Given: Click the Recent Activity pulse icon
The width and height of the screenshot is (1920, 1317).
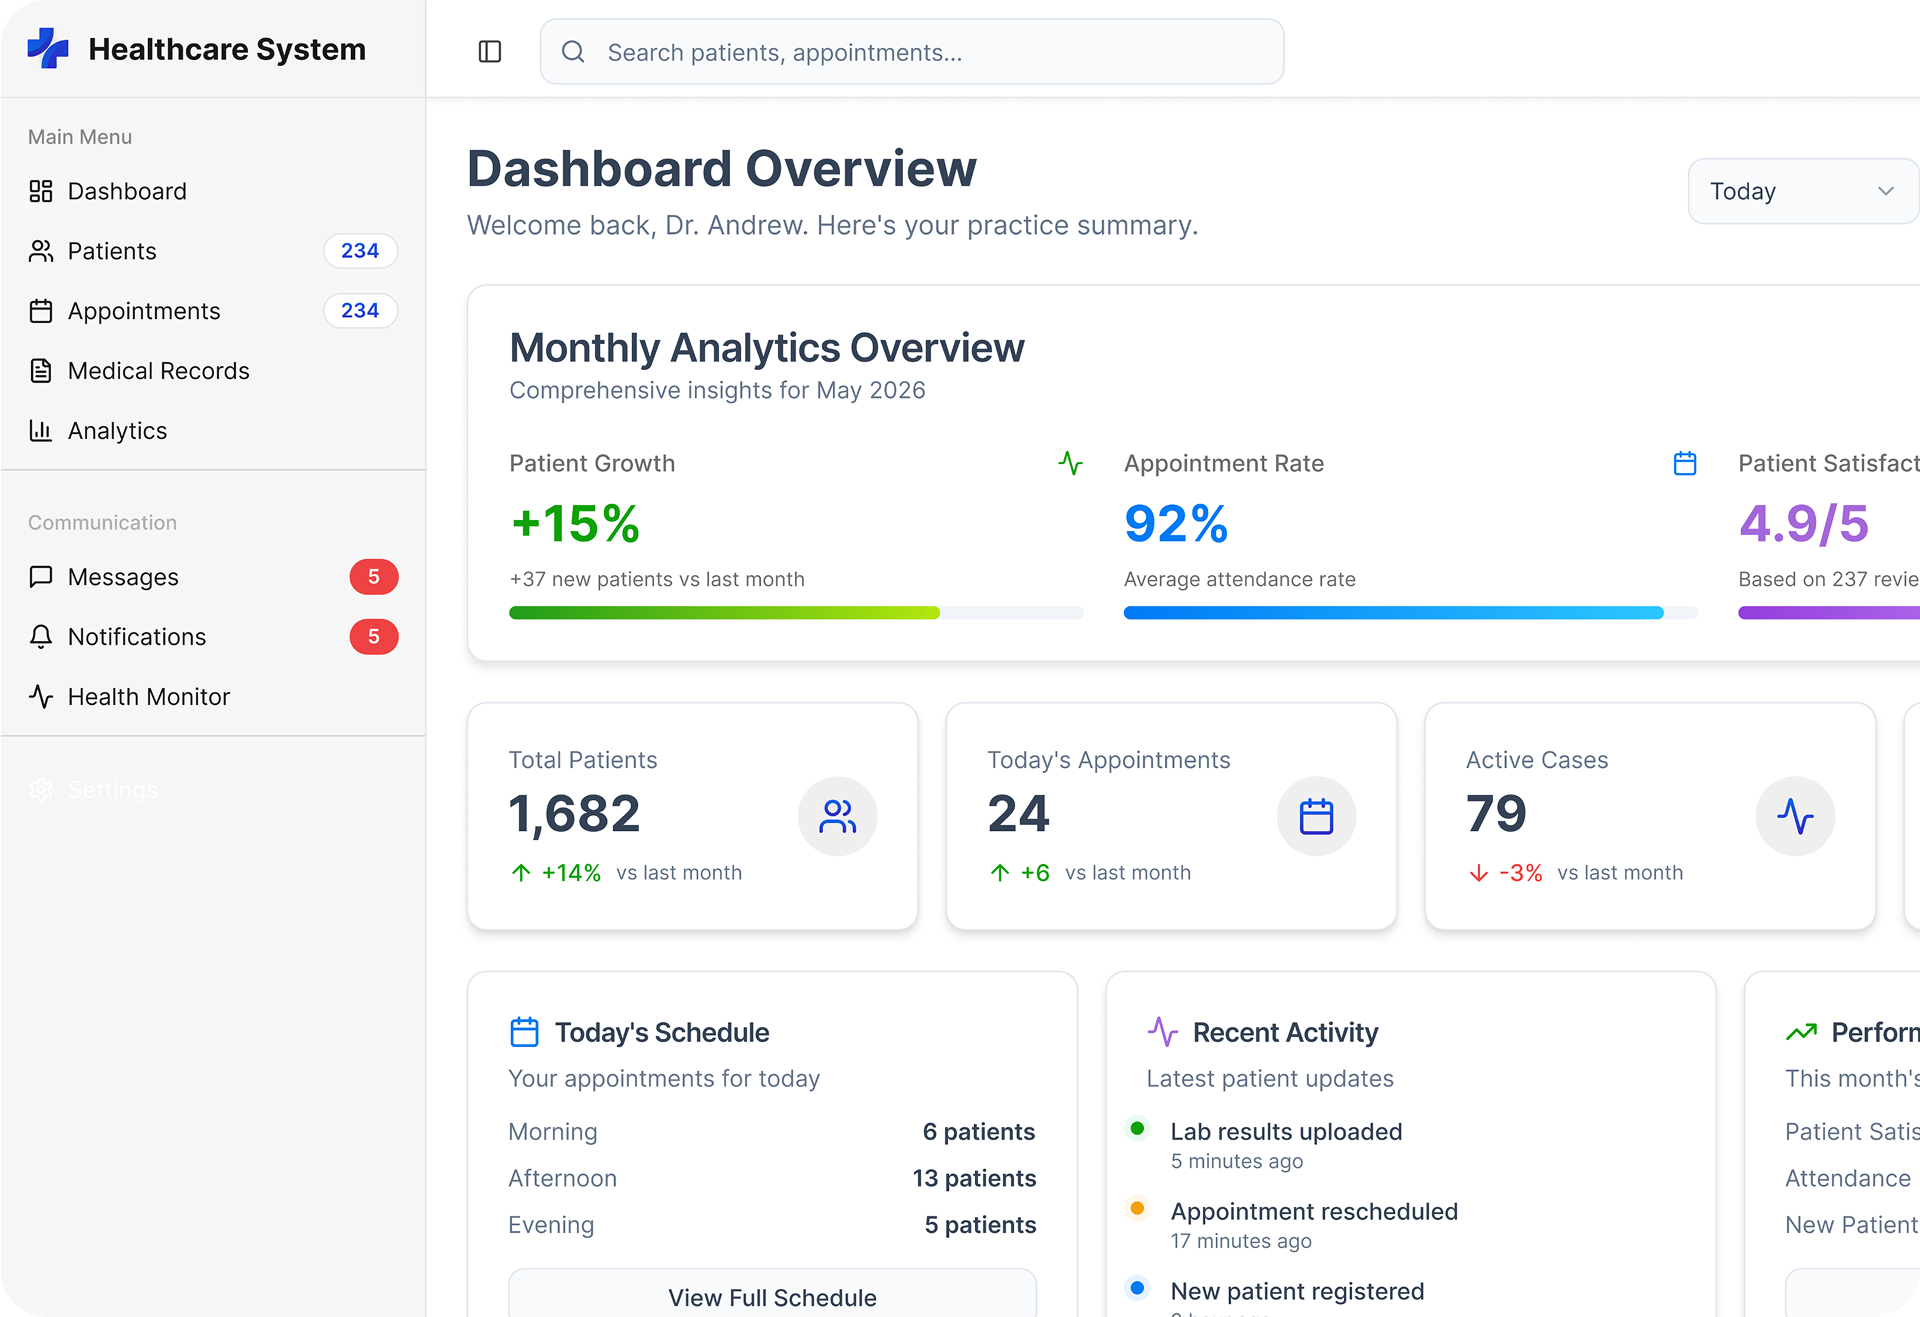Looking at the screenshot, I should [1163, 1032].
